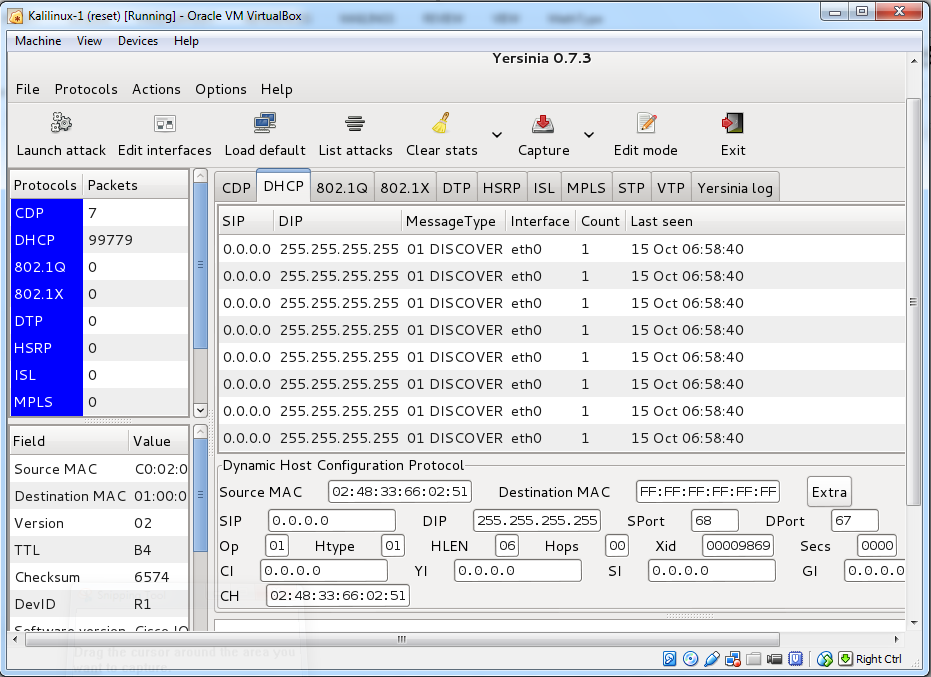The height and width of the screenshot is (677, 931).
Task: Switch to the 802.1X tab
Action: click(405, 188)
